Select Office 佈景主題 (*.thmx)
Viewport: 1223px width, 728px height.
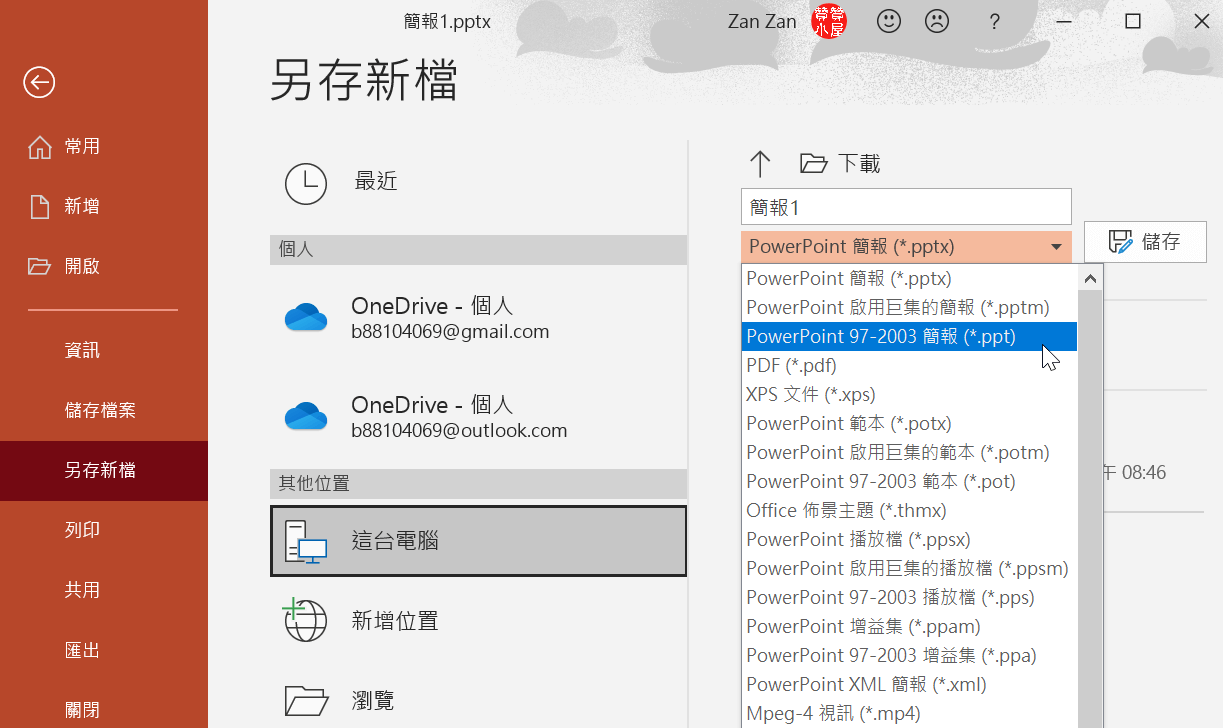coord(909,511)
